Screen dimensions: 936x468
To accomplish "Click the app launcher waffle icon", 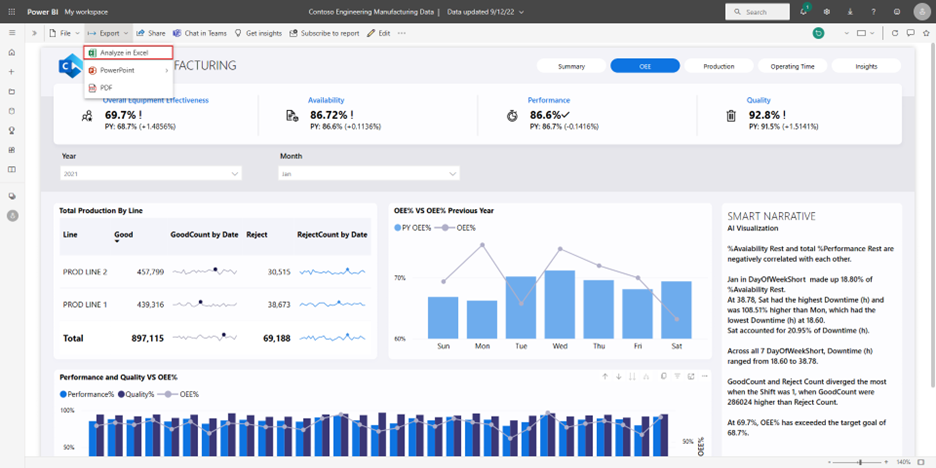I will point(11,11).
